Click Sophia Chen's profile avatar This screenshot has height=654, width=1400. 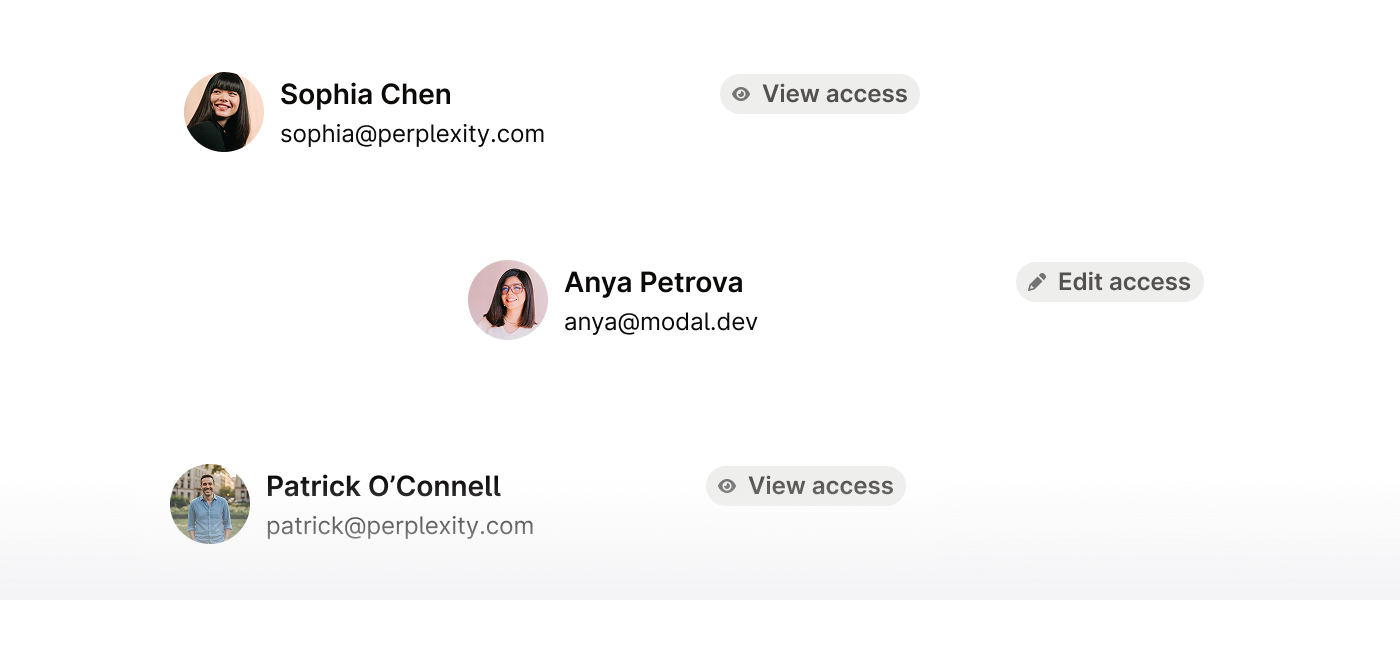click(x=224, y=112)
